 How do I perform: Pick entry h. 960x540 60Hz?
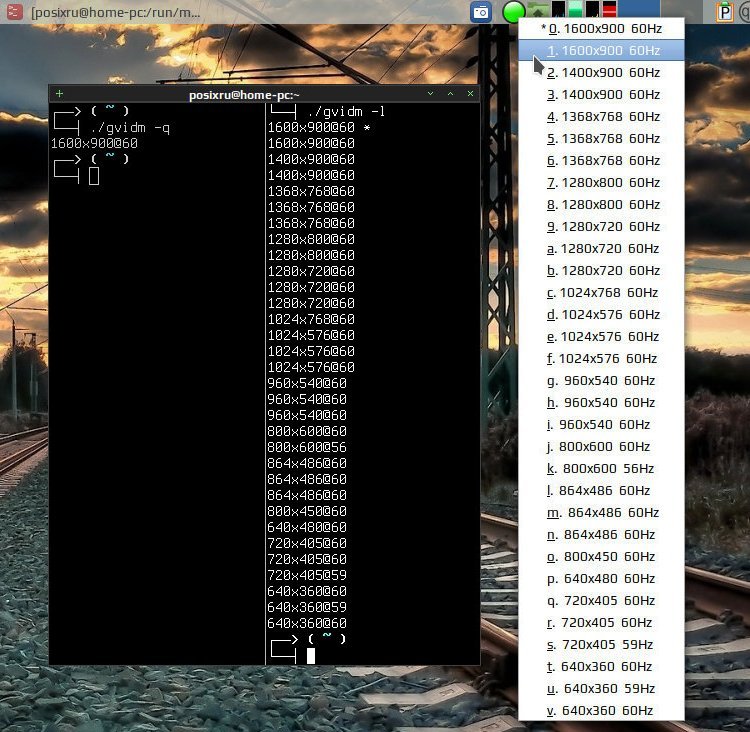click(601, 402)
